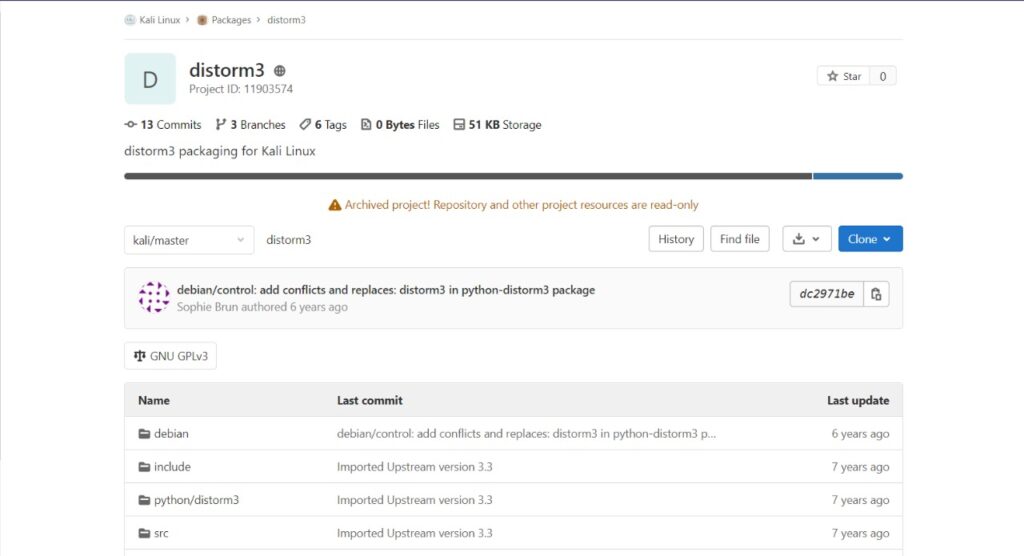Click the public globe visibility icon
The image size is (1024, 556).
coord(280,71)
